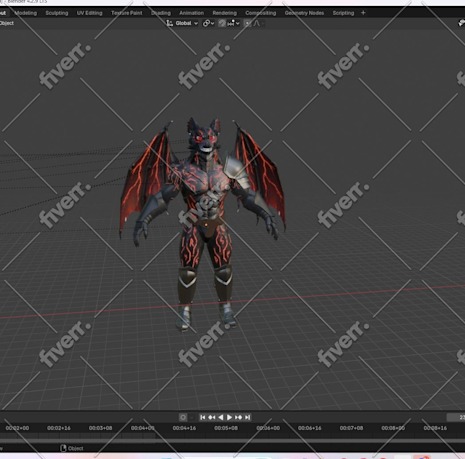465x459 pixels.
Task: Open the Global orientation dropdown
Action: tap(187, 23)
